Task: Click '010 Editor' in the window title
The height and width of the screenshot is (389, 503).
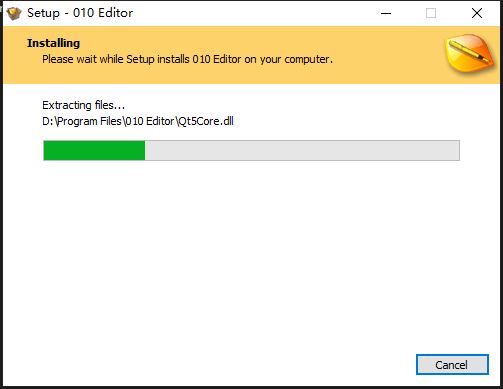Action: 103,13
